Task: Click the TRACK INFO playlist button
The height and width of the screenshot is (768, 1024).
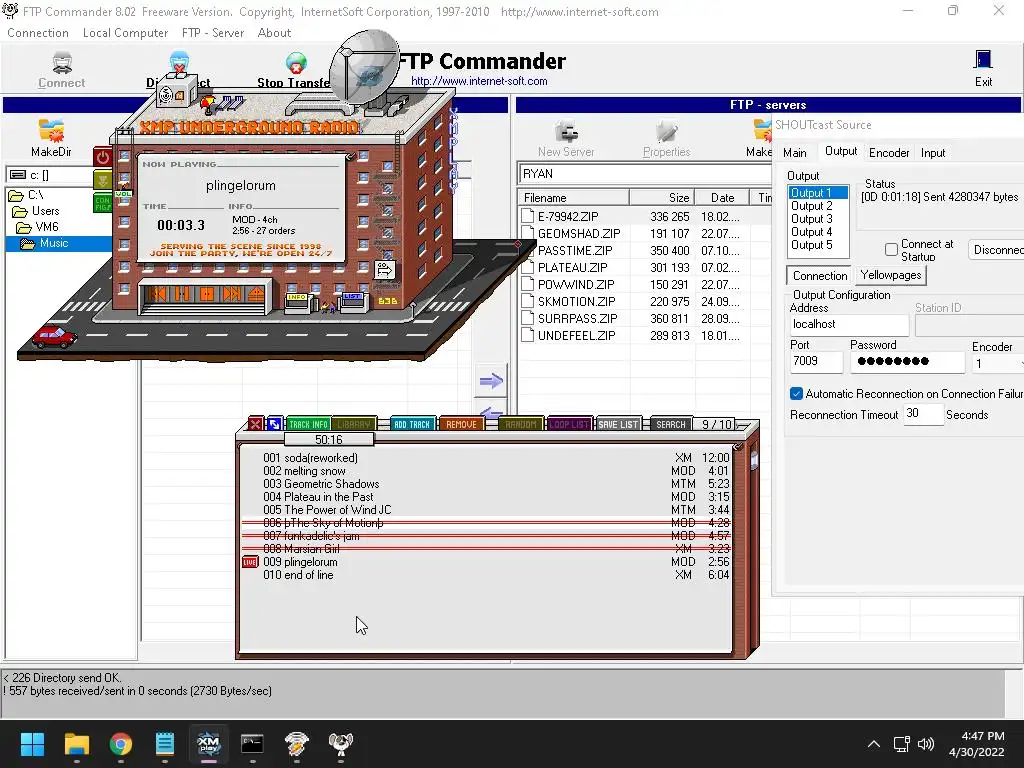Action: point(308,424)
